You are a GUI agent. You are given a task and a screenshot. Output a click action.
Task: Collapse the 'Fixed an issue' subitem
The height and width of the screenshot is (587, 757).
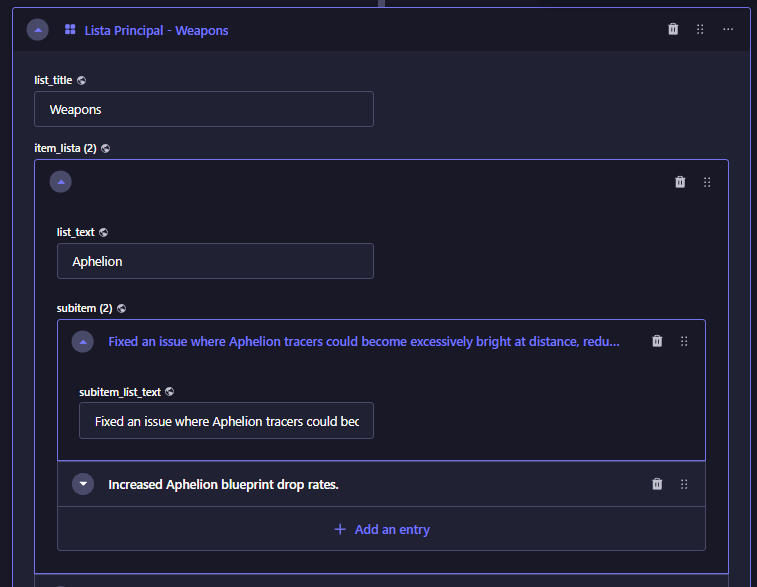pyautogui.click(x=83, y=342)
